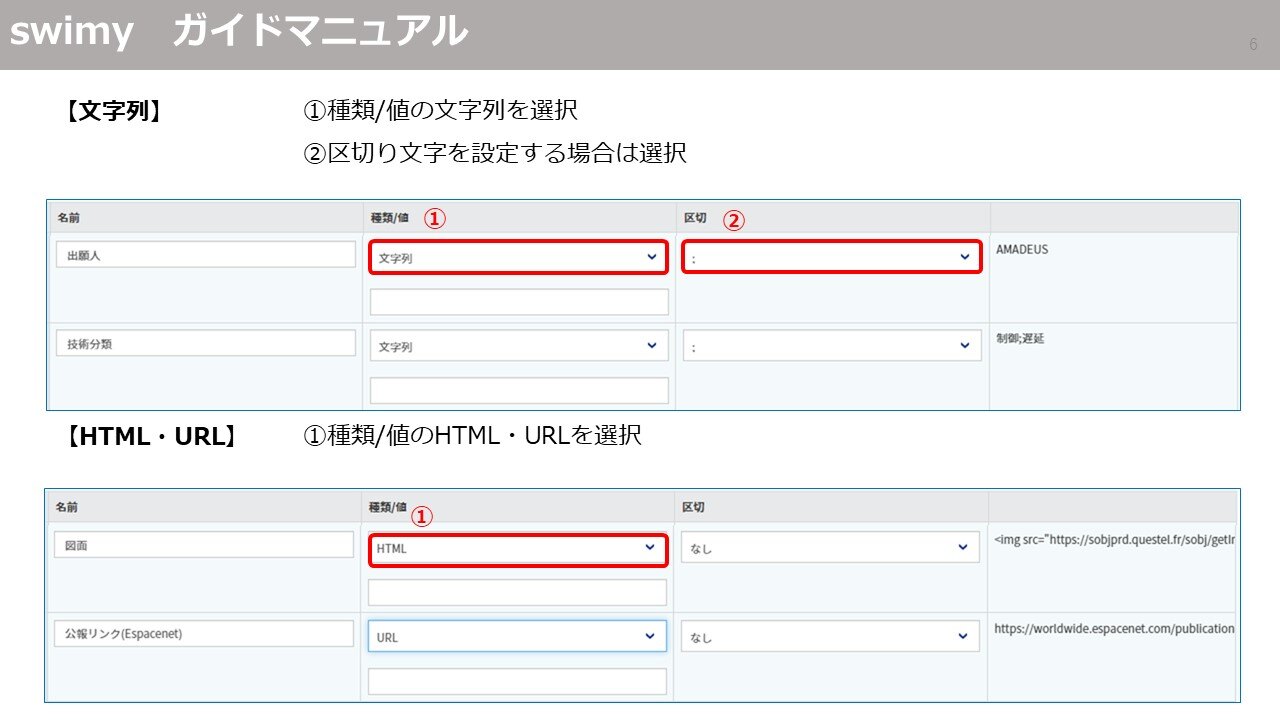The image size is (1280, 720).
Task: Click the 種類/値 column header
Action: coord(390,215)
